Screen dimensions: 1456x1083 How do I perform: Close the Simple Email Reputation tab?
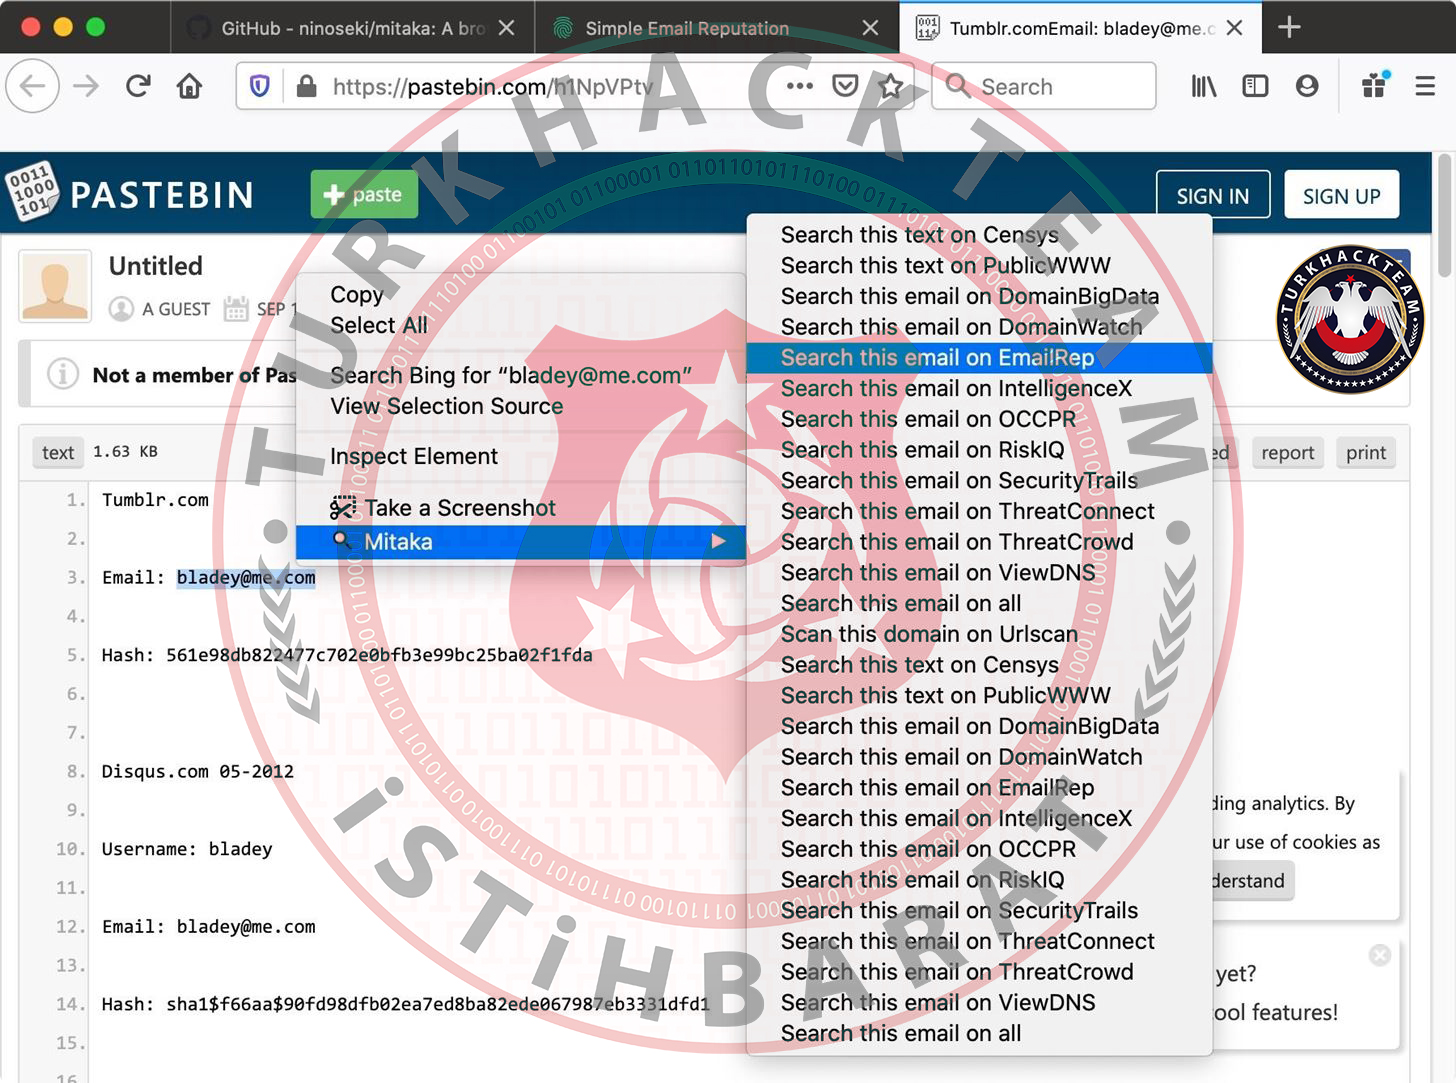871,28
